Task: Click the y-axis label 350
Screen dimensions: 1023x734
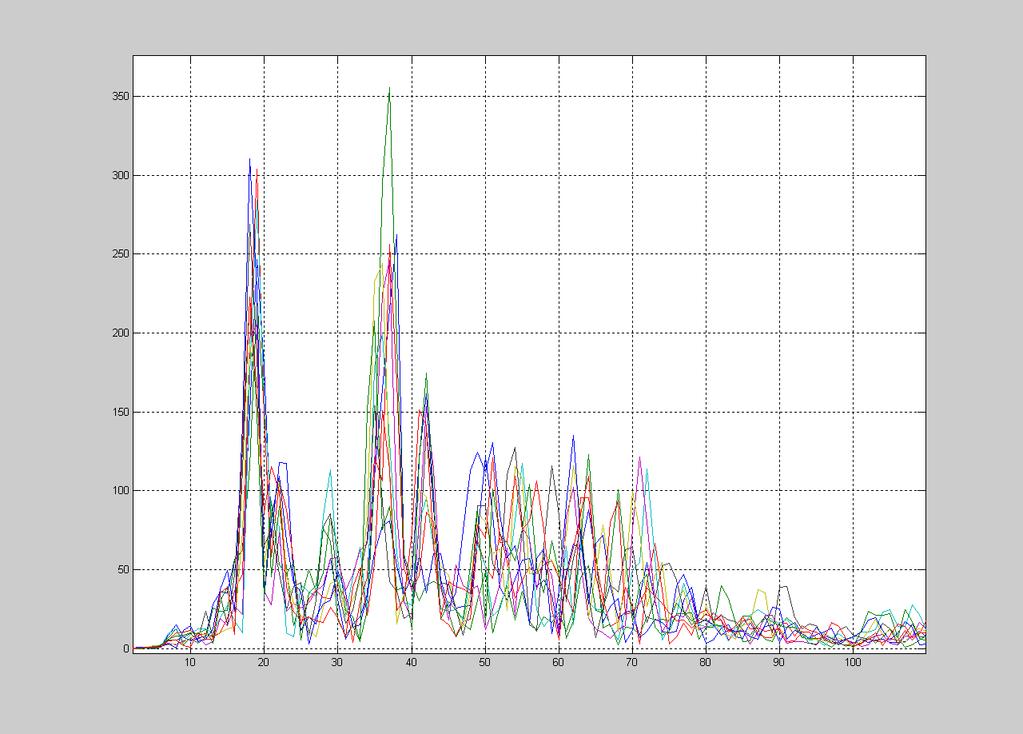Action: click(120, 97)
